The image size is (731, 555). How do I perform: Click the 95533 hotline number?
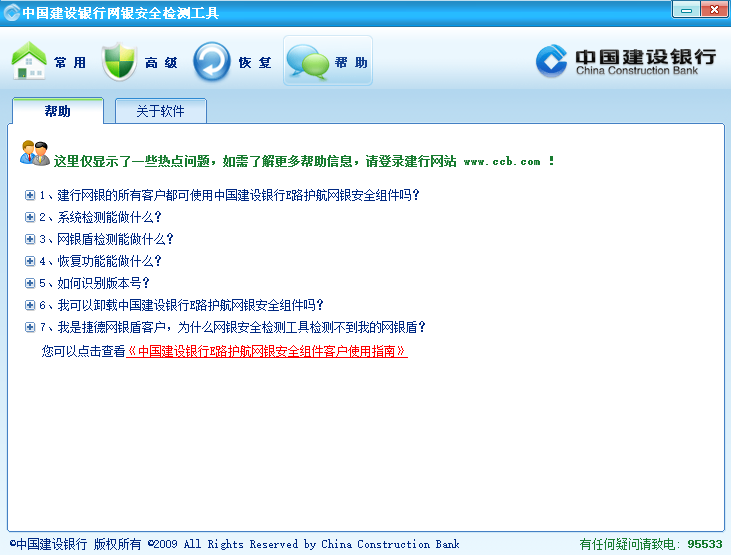coord(704,544)
